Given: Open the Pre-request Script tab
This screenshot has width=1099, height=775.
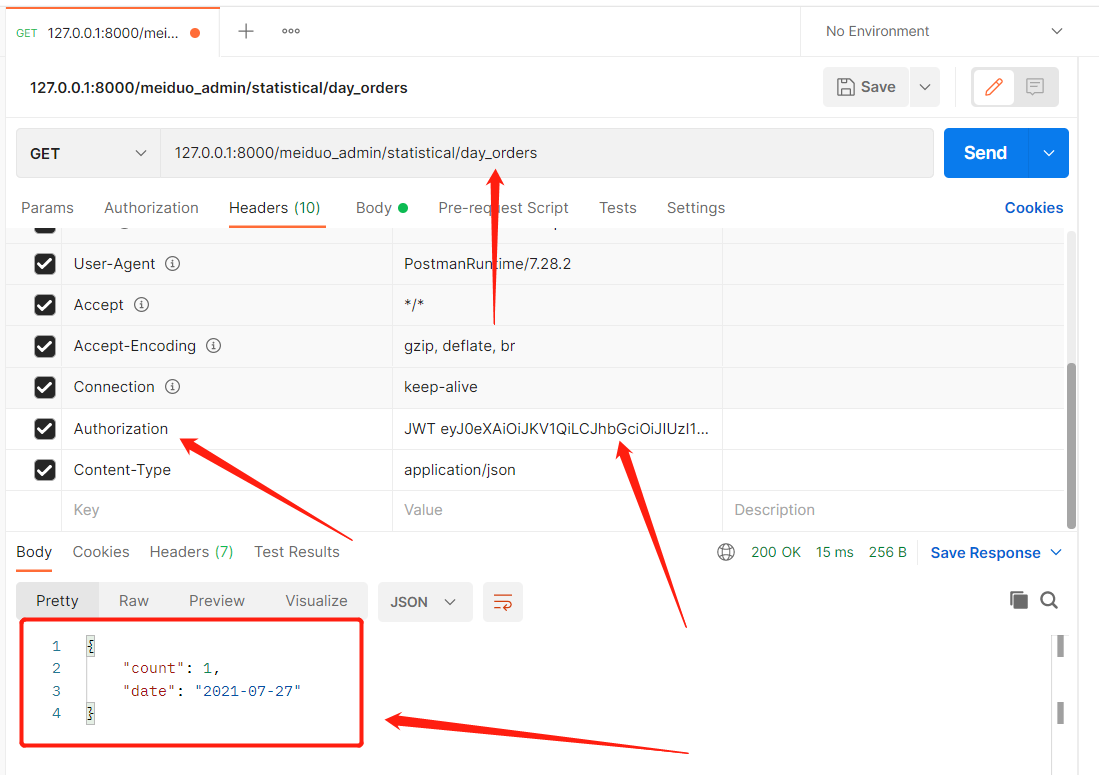Looking at the screenshot, I should click(x=503, y=208).
